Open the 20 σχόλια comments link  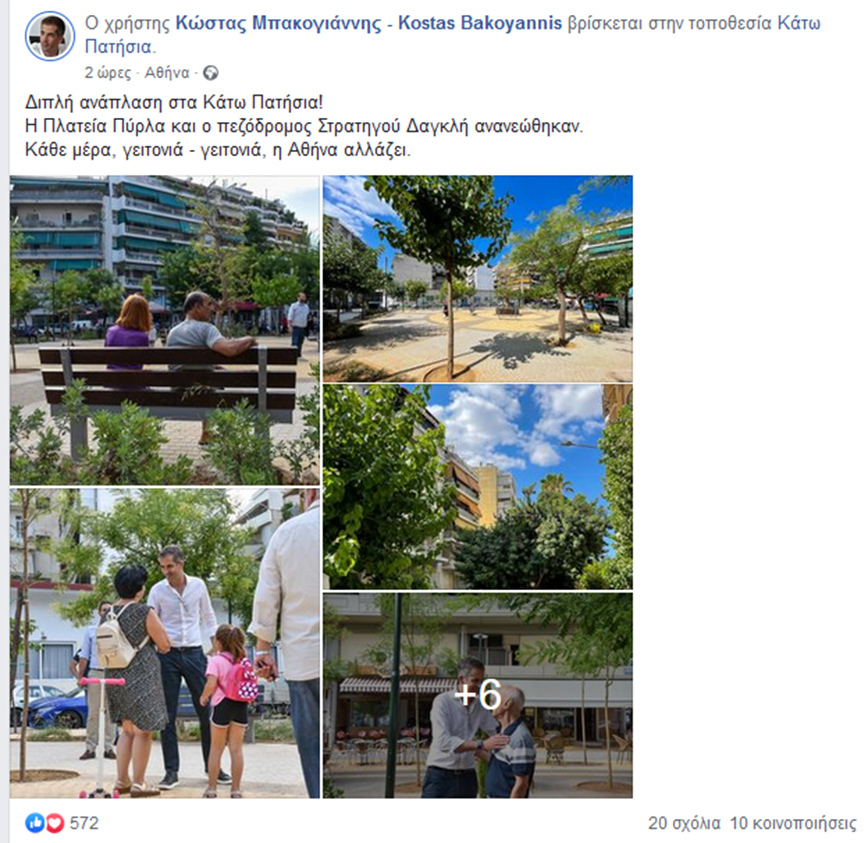(684, 823)
